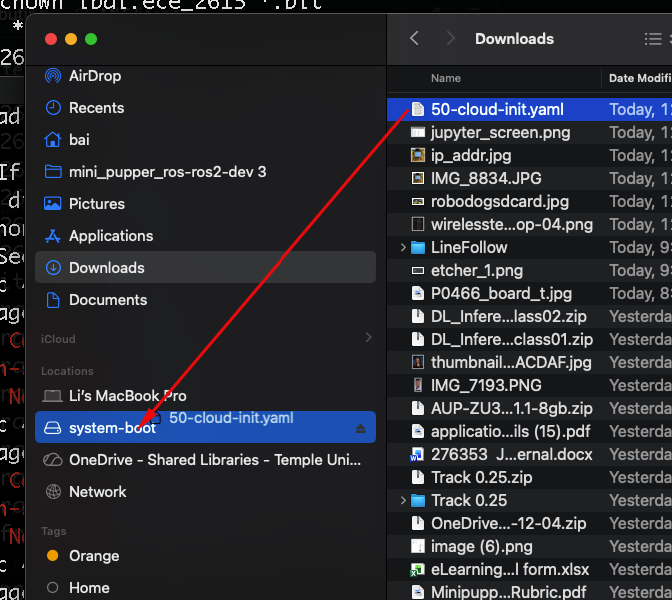The height and width of the screenshot is (600, 672).
Task: Click the Finder forward arrow
Action: pyautogui.click(x=450, y=39)
